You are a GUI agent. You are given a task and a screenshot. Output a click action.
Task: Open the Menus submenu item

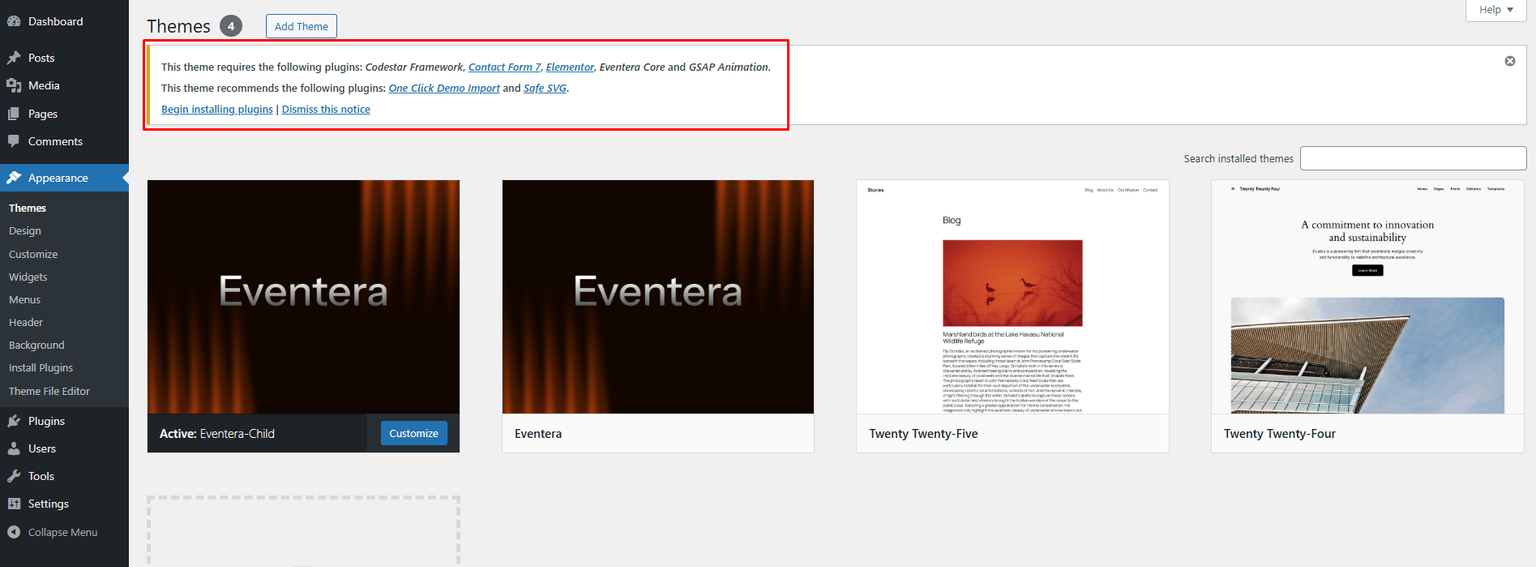tap(25, 300)
